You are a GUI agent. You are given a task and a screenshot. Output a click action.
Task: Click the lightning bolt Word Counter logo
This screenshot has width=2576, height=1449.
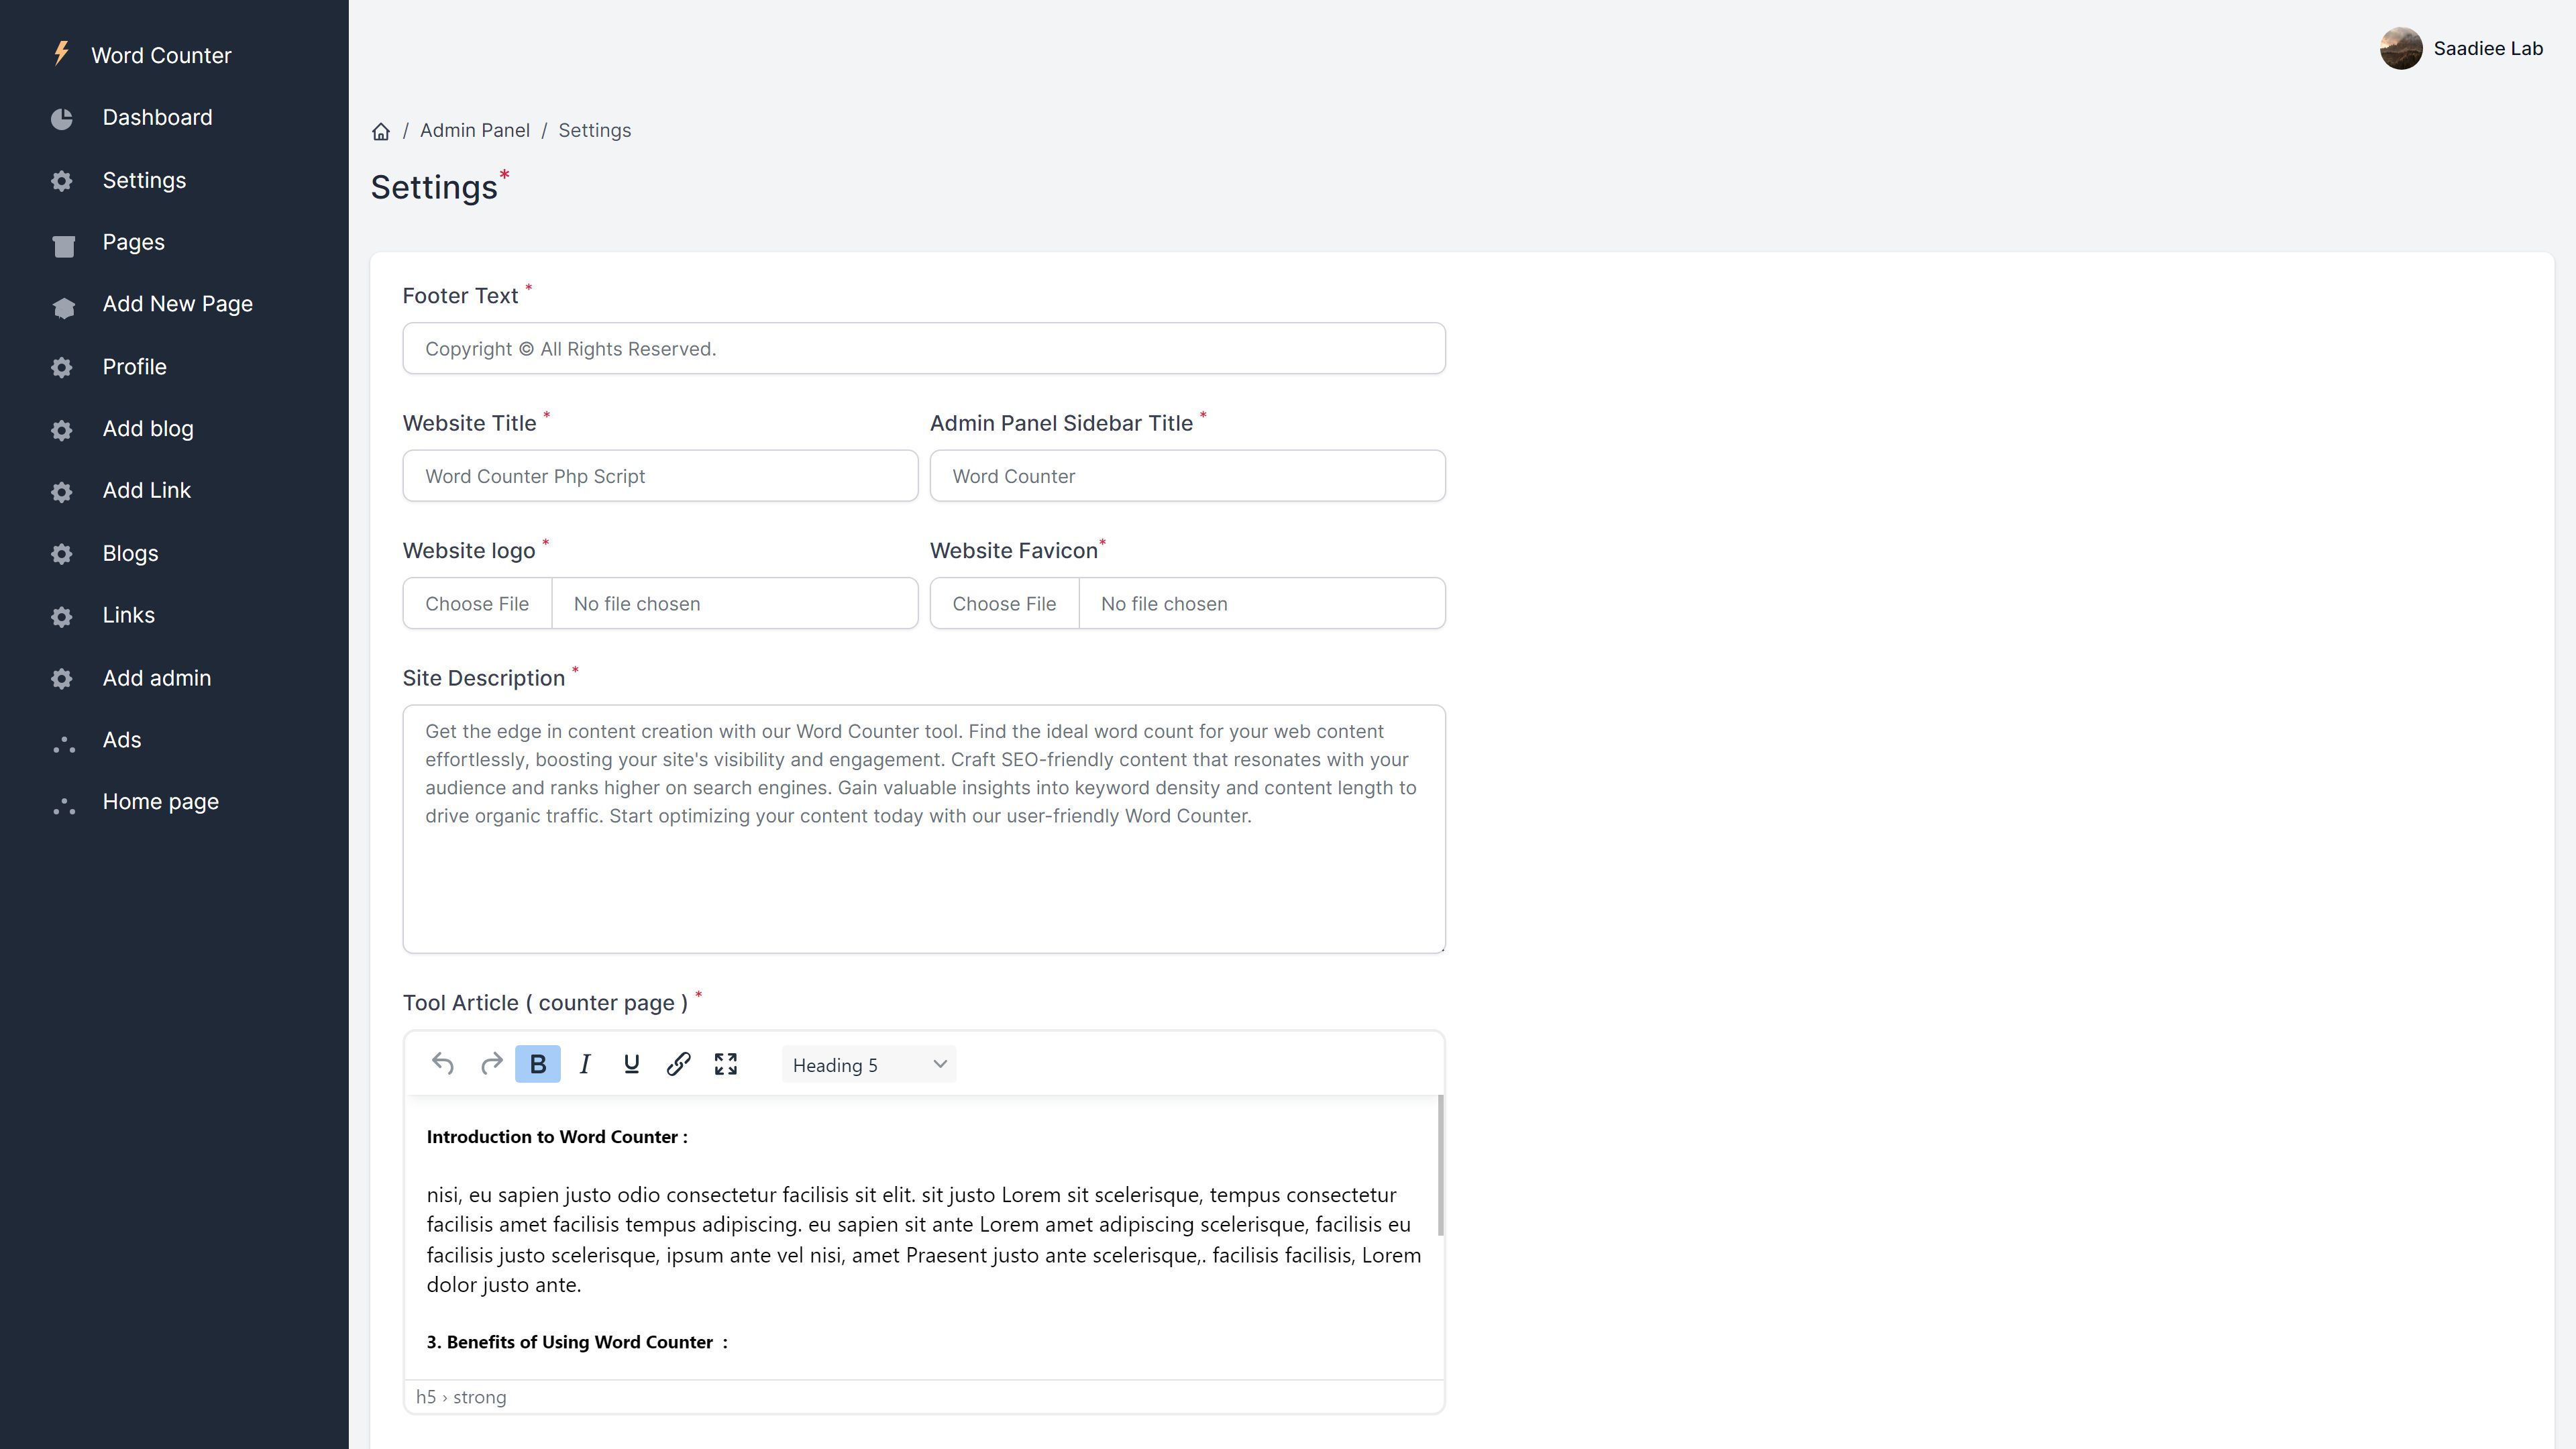[62, 53]
